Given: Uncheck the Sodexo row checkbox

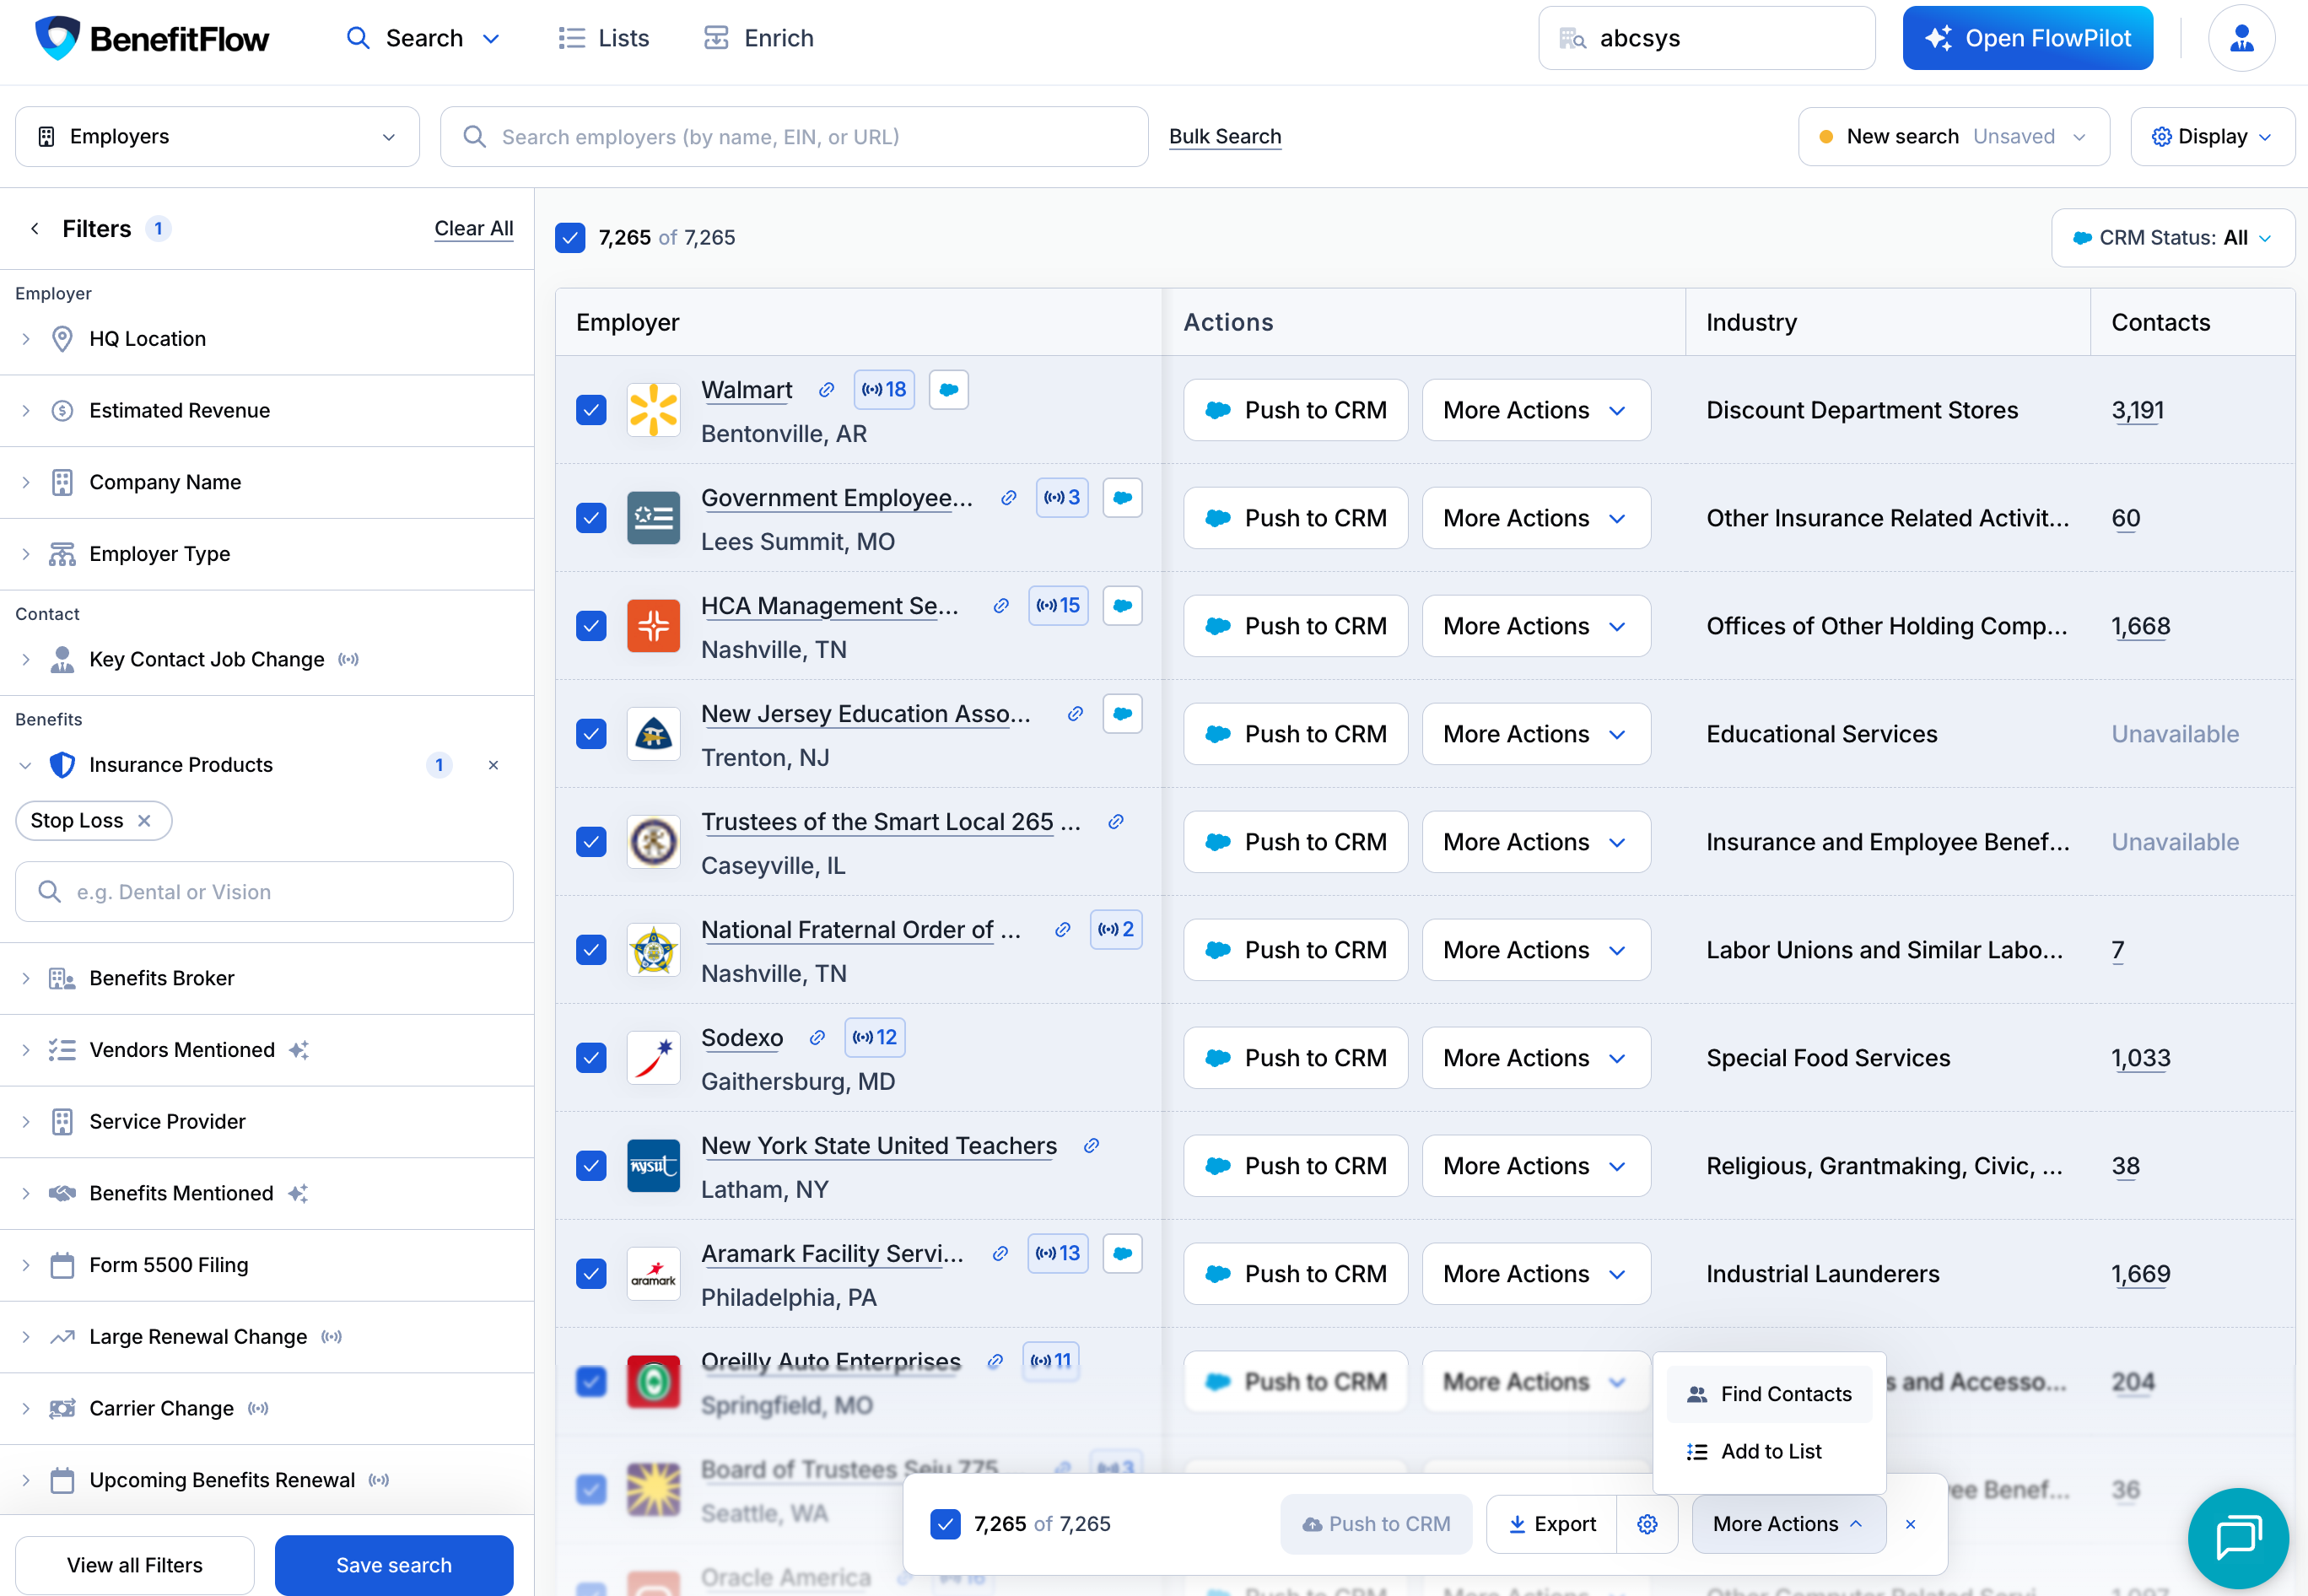Looking at the screenshot, I should point(591,1058).
